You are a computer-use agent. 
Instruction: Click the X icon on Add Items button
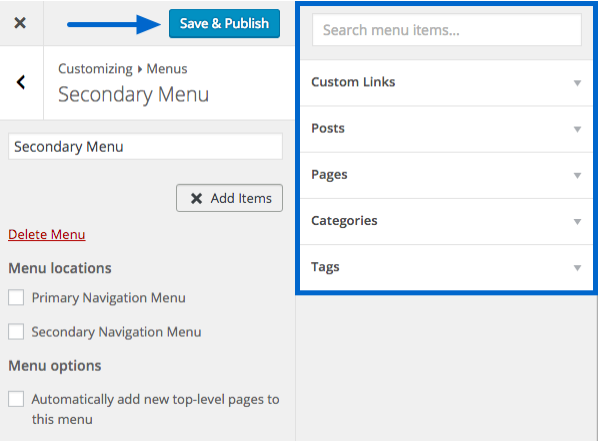click(x=196, y=198)
